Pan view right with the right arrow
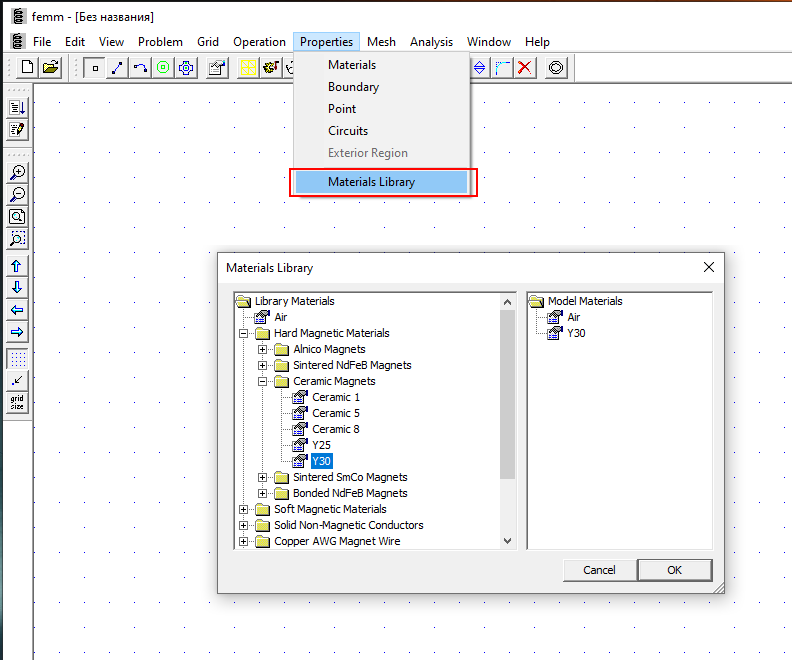Screen dimensions: 792x660 [x=17, y=332]
